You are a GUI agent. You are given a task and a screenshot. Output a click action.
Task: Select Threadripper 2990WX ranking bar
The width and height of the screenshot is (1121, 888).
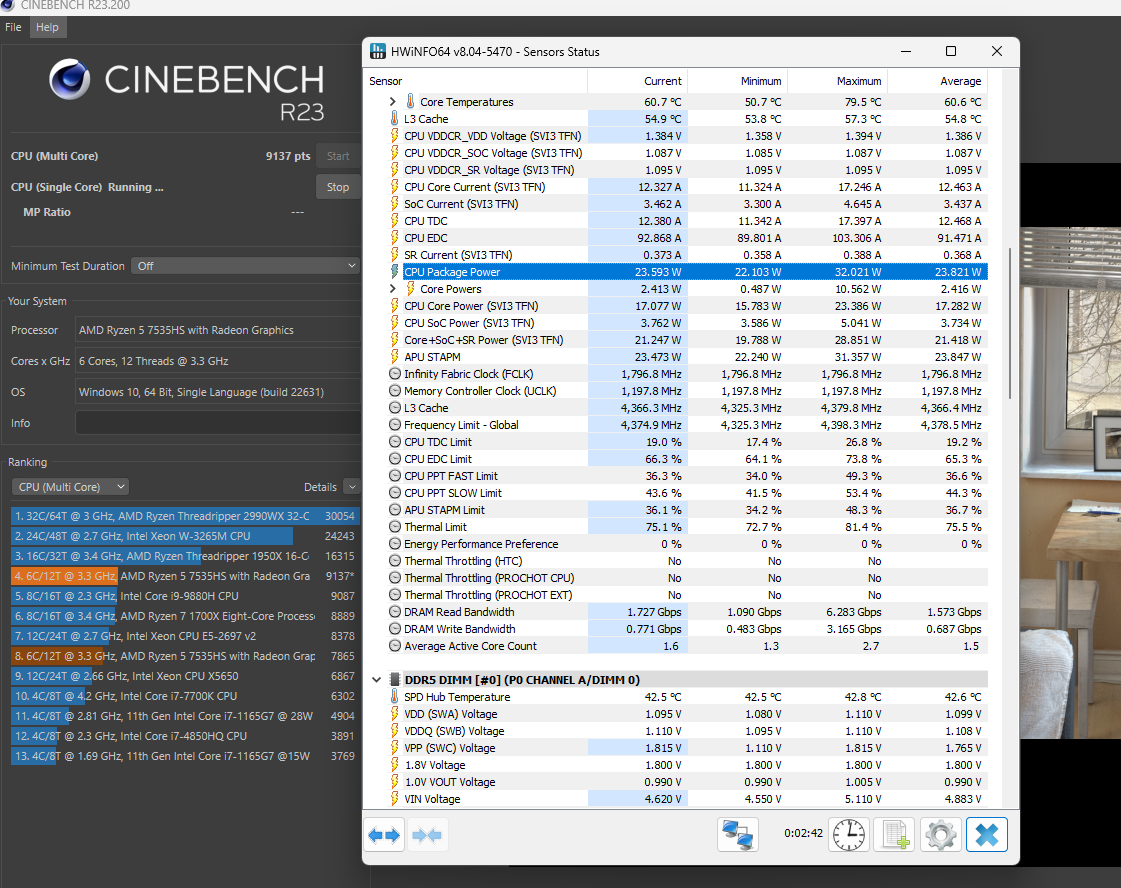pos(185,516)
